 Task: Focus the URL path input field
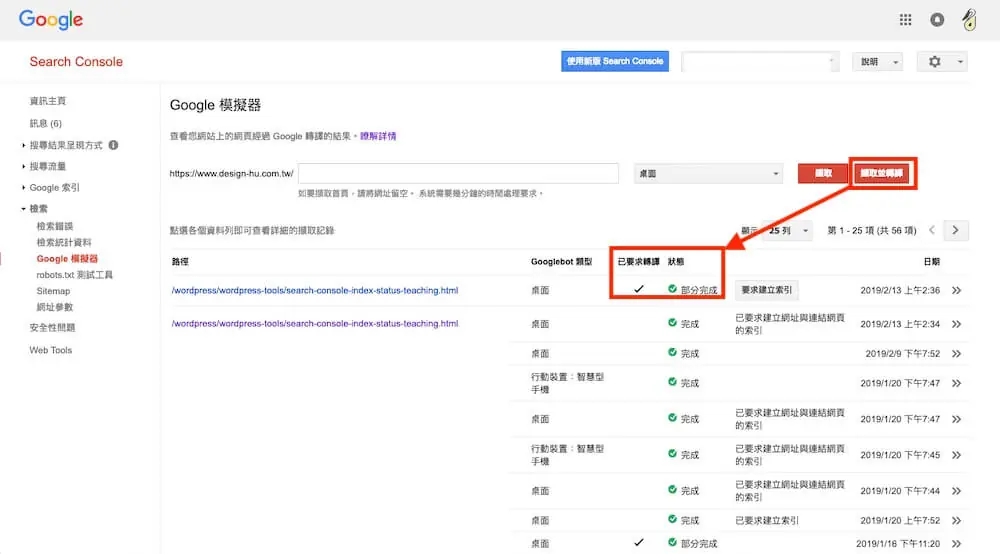(x=458, y=173)
